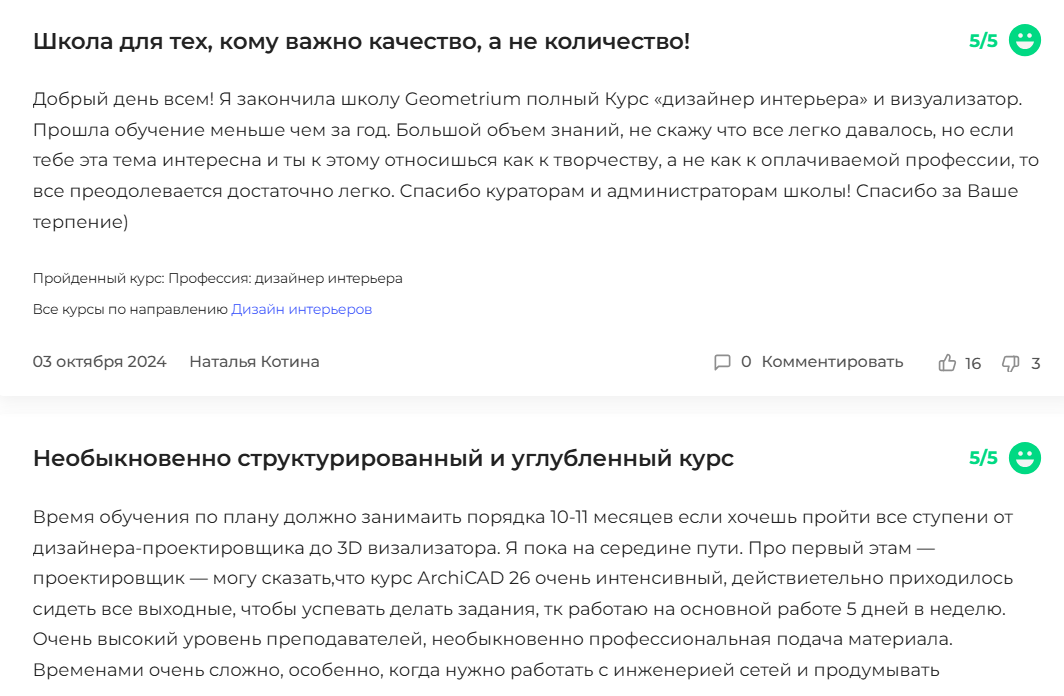
Task: Open author profile "Наталья Котина"
Action: (x=254, y=362)
